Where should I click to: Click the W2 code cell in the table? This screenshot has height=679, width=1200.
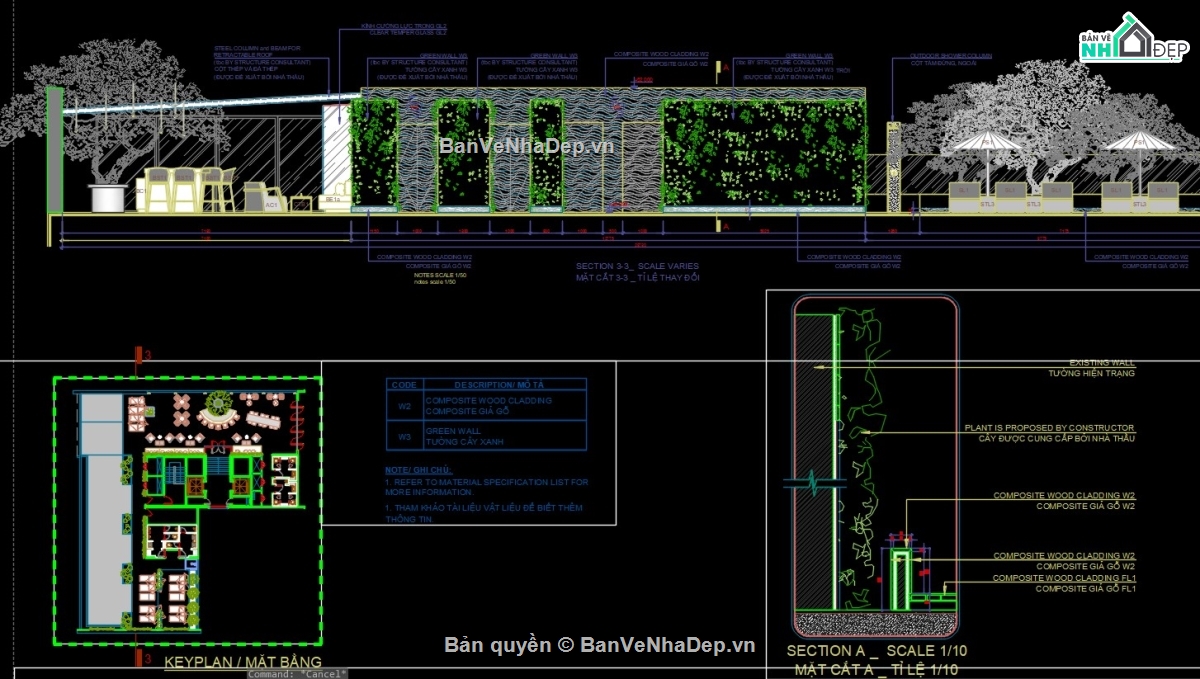coord(405,406)
